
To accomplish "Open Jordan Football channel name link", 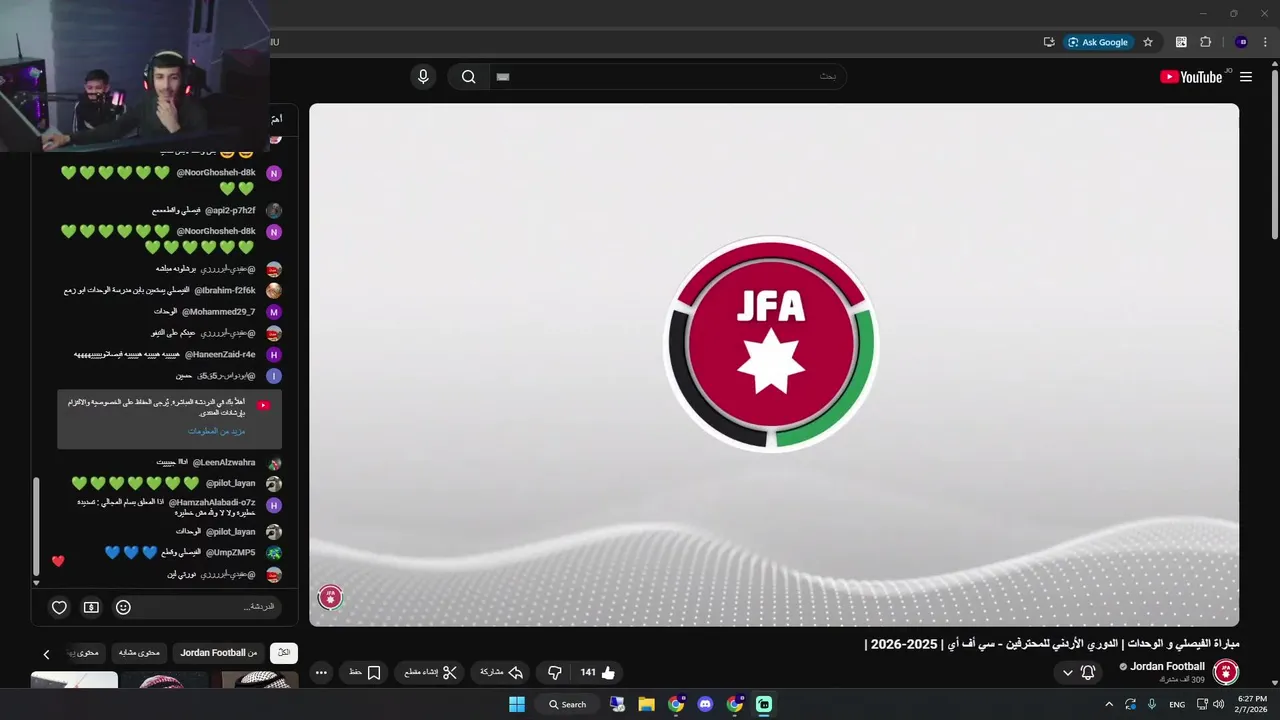I will (x=1167, y=667).
